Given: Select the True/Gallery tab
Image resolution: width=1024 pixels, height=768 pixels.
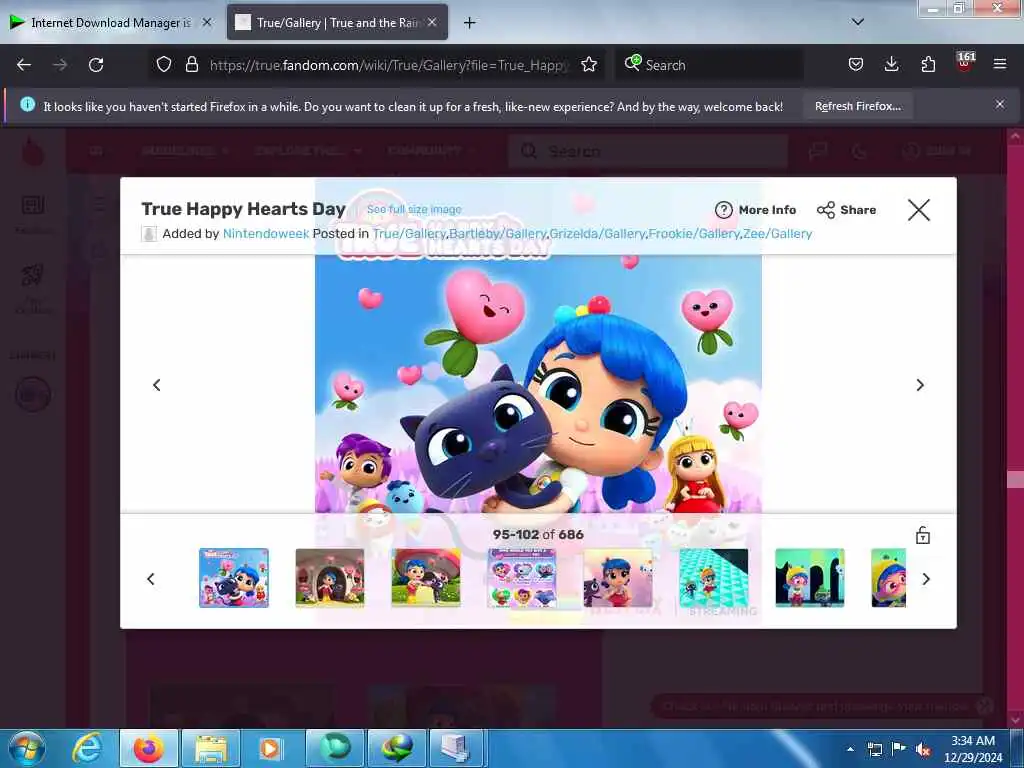Looking at the screenshot, I should click(337, 23).
